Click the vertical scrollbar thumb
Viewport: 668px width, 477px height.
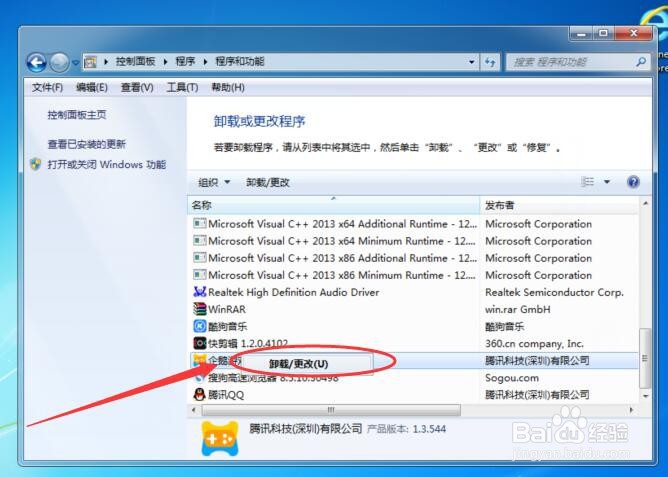[645, 358]
